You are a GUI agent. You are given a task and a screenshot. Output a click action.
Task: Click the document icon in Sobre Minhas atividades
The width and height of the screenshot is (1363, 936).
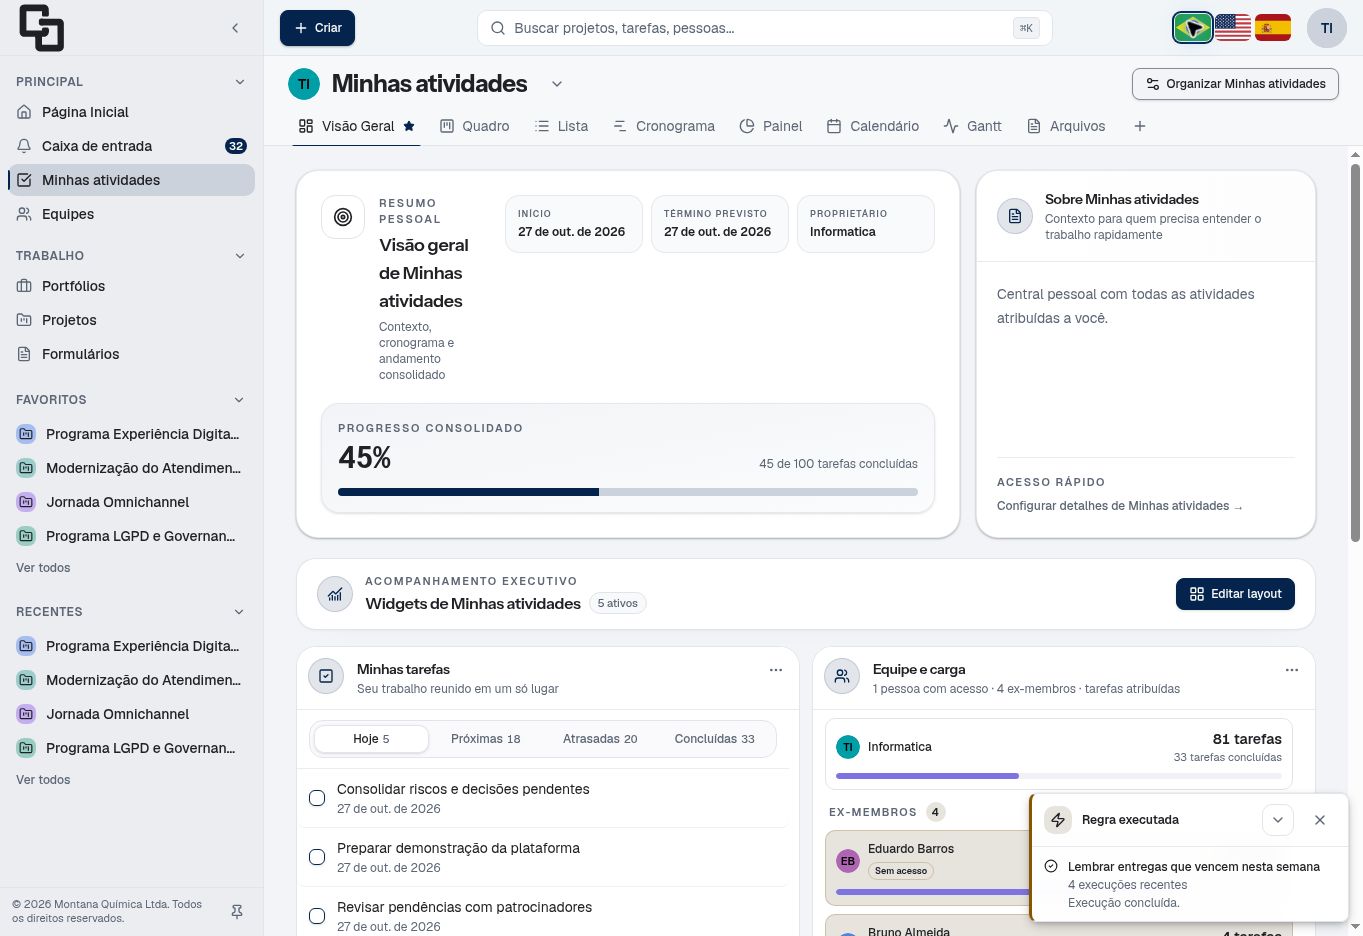pyautogui.click(x=1015, y=216)
